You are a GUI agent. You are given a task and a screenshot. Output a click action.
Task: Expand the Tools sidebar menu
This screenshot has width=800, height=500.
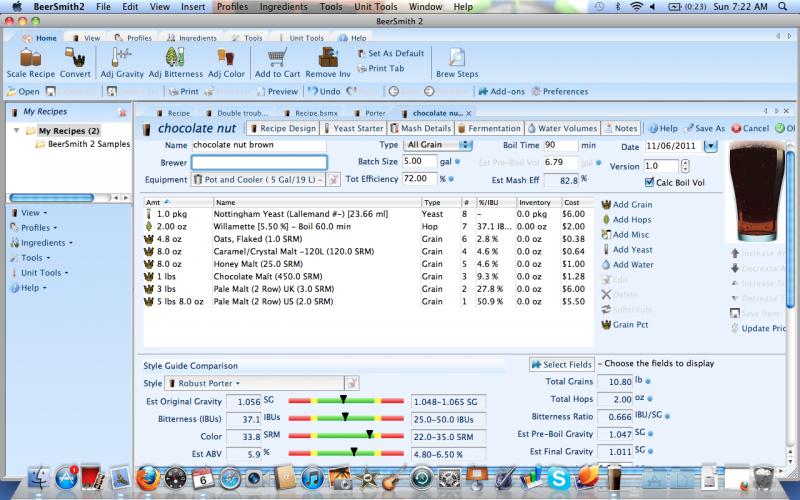(31, 258)
